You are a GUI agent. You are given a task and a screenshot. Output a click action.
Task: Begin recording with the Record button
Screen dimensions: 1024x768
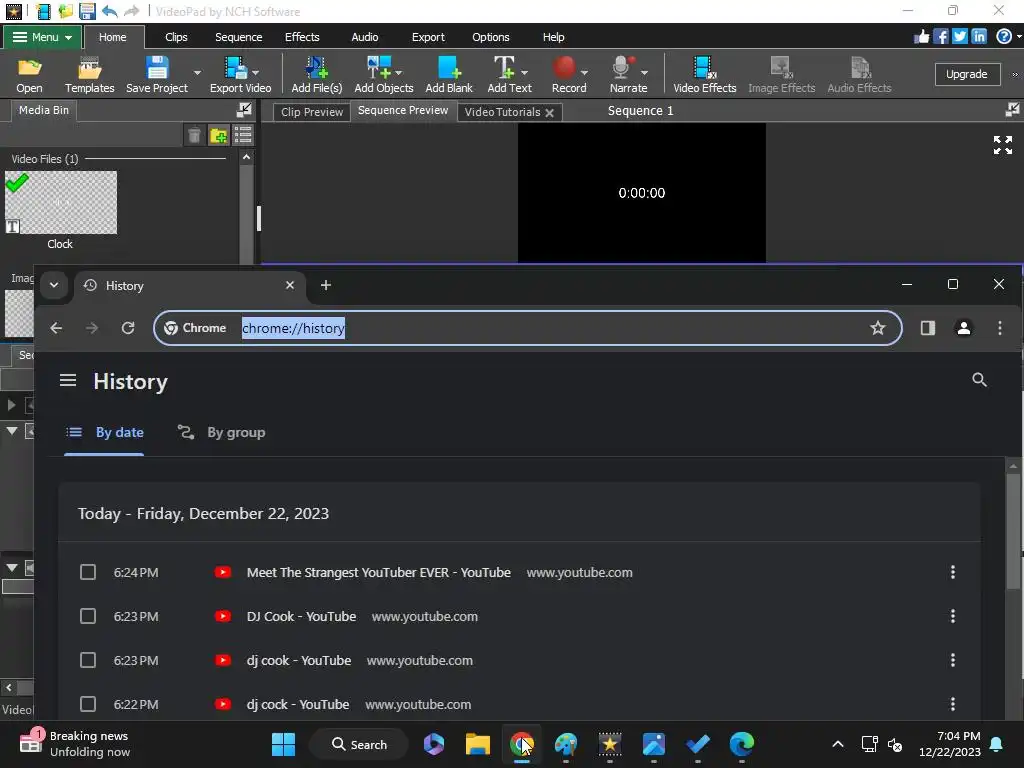569,74
